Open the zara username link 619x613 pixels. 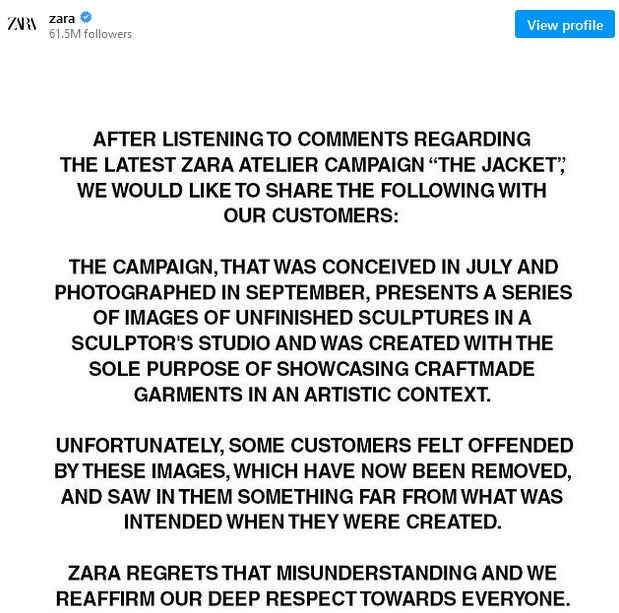[x=62, y=19]
